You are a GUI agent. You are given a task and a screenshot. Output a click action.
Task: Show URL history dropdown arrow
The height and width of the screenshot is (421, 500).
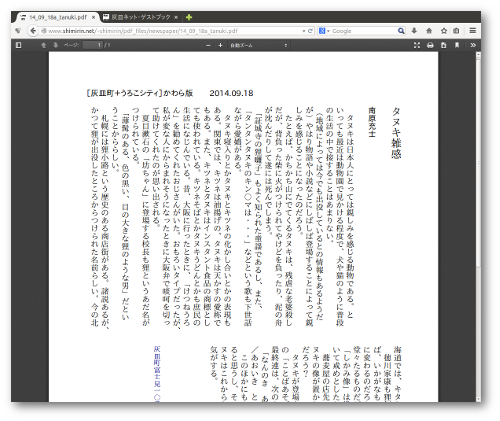(x=304, y=31)
